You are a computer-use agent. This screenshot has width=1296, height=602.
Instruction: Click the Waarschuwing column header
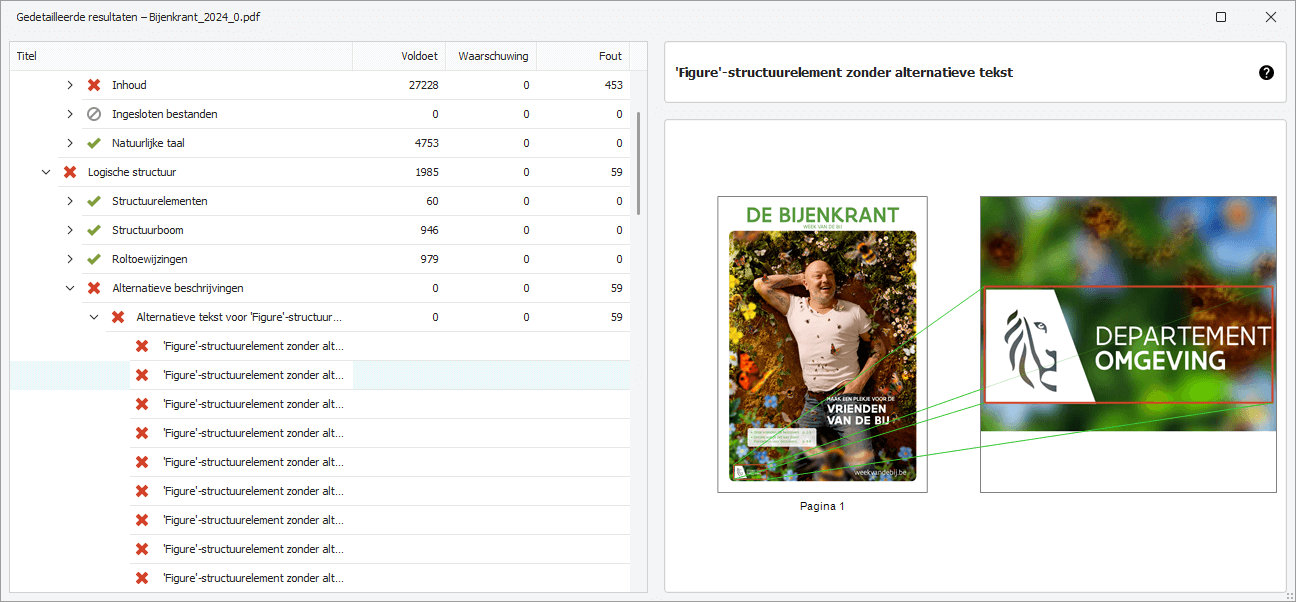click(x=492, y=56)
